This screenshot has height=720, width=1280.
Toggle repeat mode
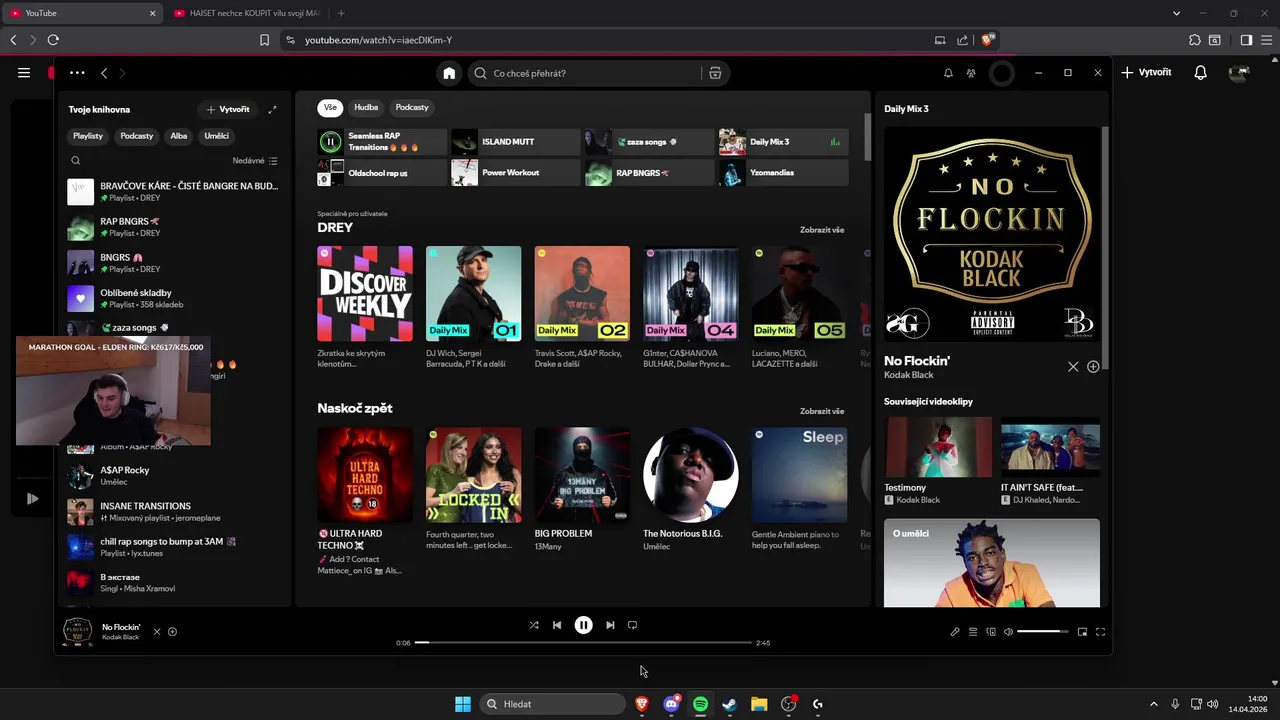(632, 625)
